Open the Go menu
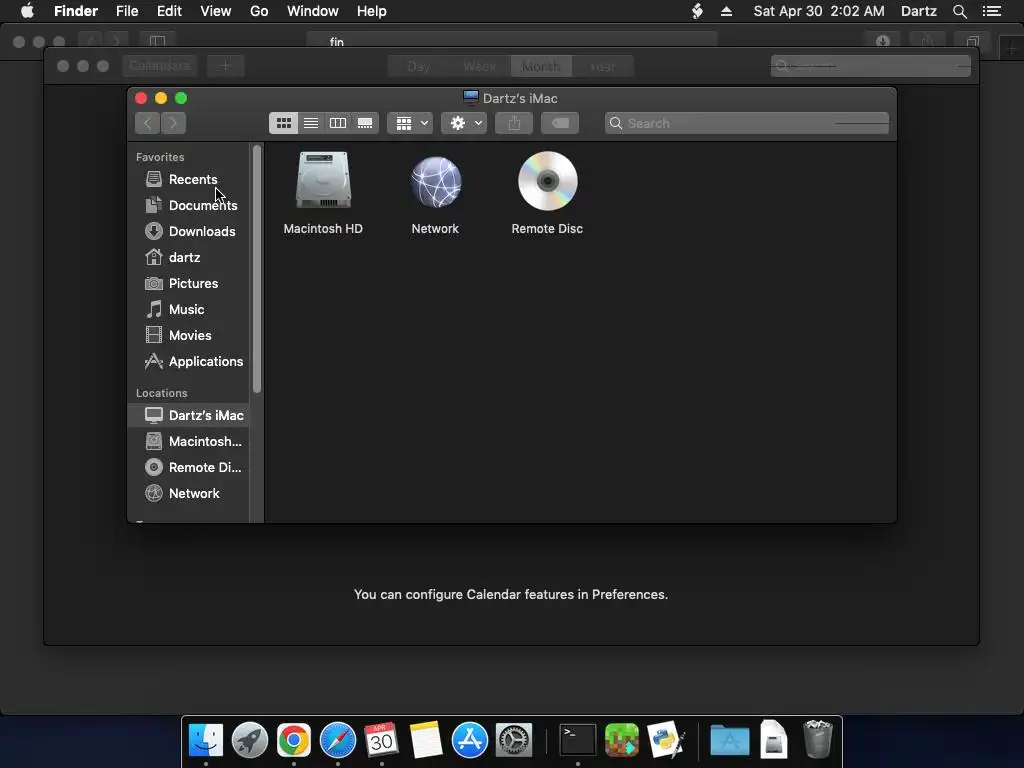 point(259,11)
